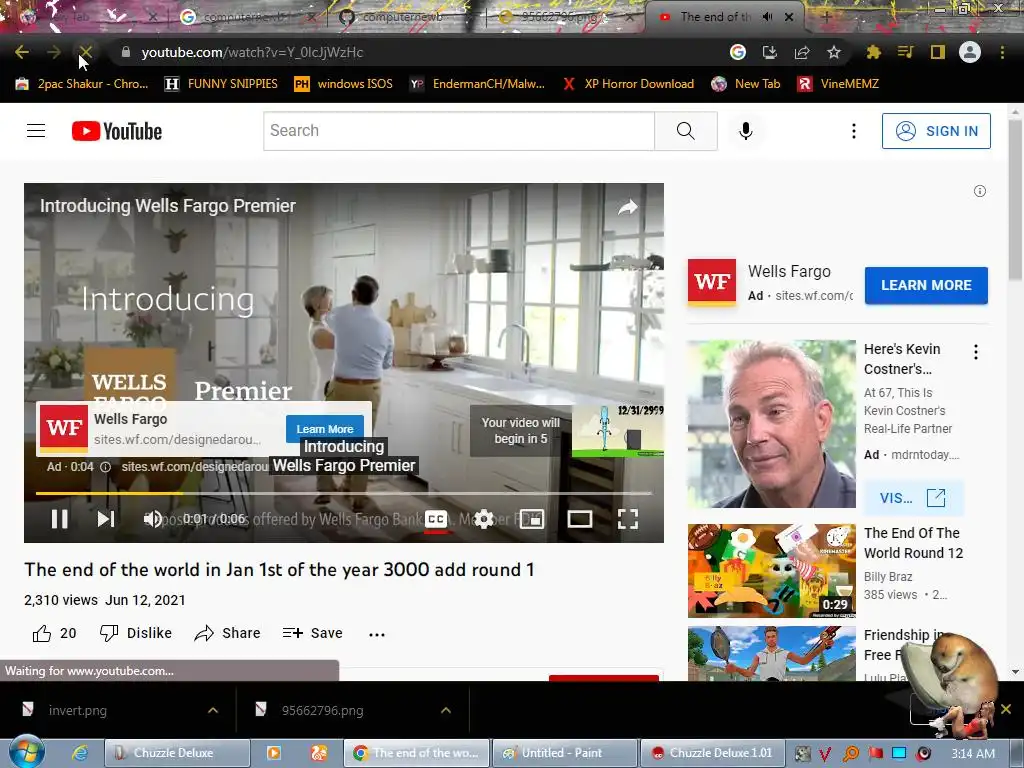This screenshot has height=768, width=1024.
Task: Click the address bar URL
Action: tap(252, 52)
